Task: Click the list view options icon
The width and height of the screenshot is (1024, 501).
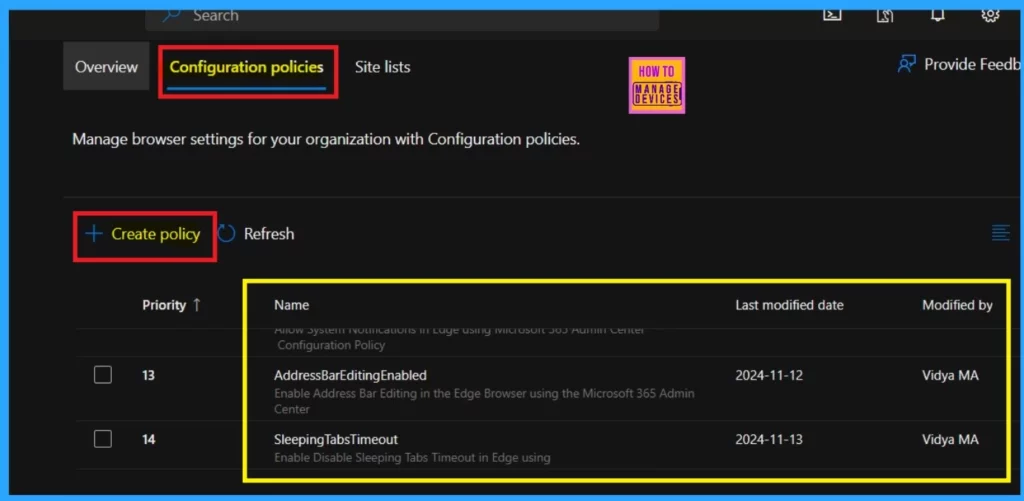Action: (1000, 233)
